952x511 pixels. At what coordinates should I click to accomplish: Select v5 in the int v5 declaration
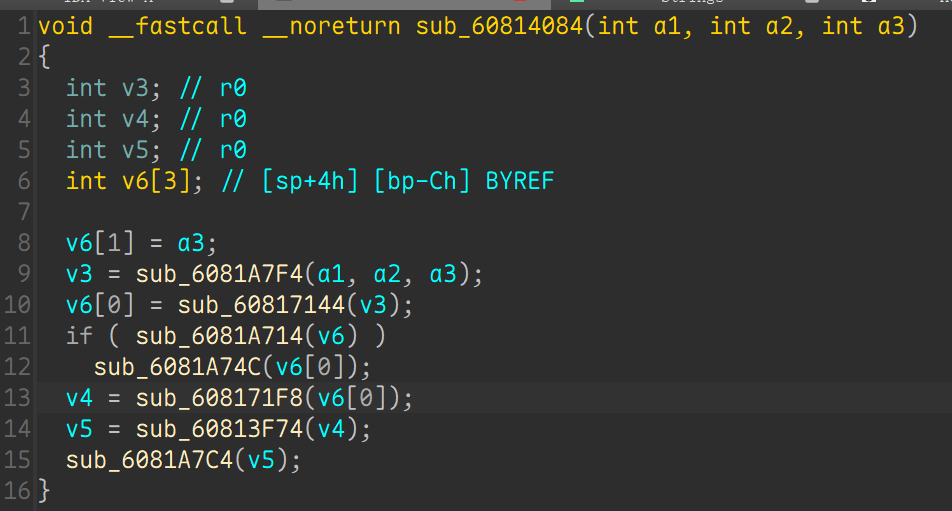pyautogui.click(x=135, y=150)
